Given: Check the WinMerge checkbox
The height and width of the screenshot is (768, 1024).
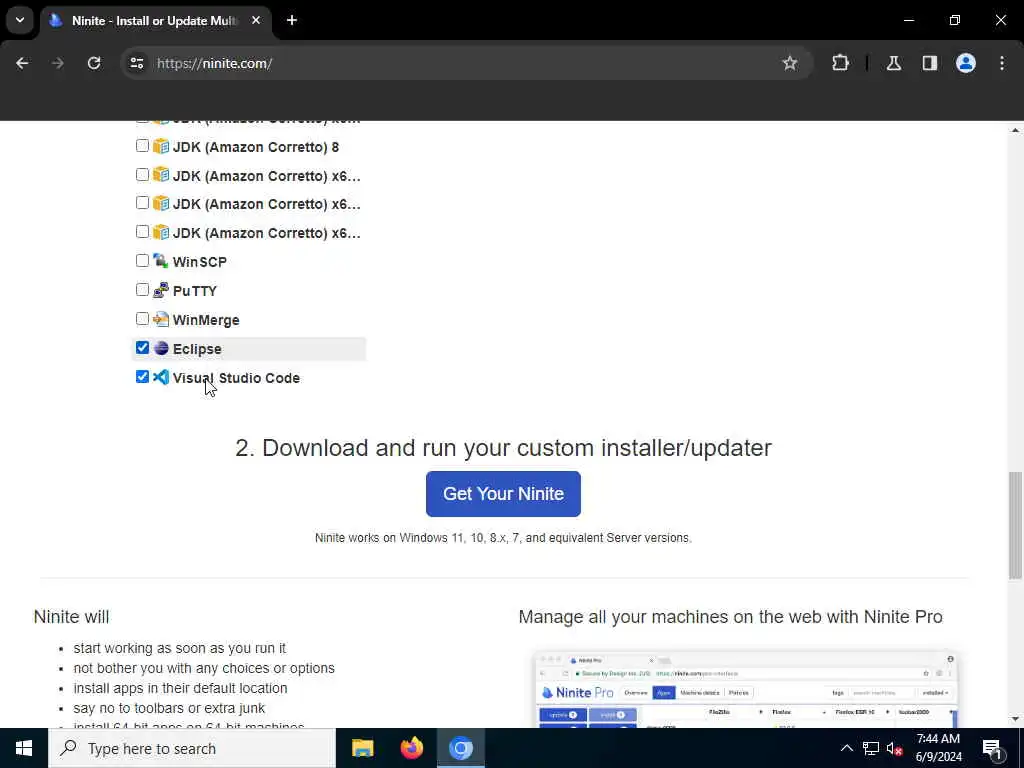Looking at the screenshot, I should pyautogui.click(x=142, y=319).
